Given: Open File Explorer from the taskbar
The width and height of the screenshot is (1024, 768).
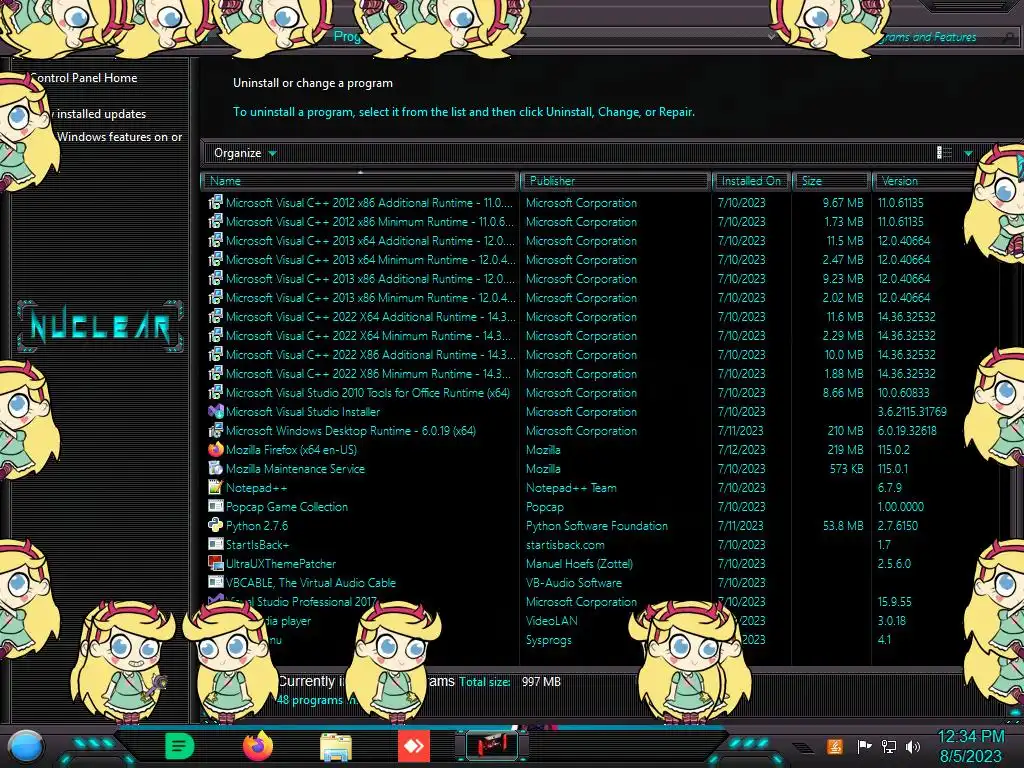Looking at the screenshot, I should click(336, 747).
